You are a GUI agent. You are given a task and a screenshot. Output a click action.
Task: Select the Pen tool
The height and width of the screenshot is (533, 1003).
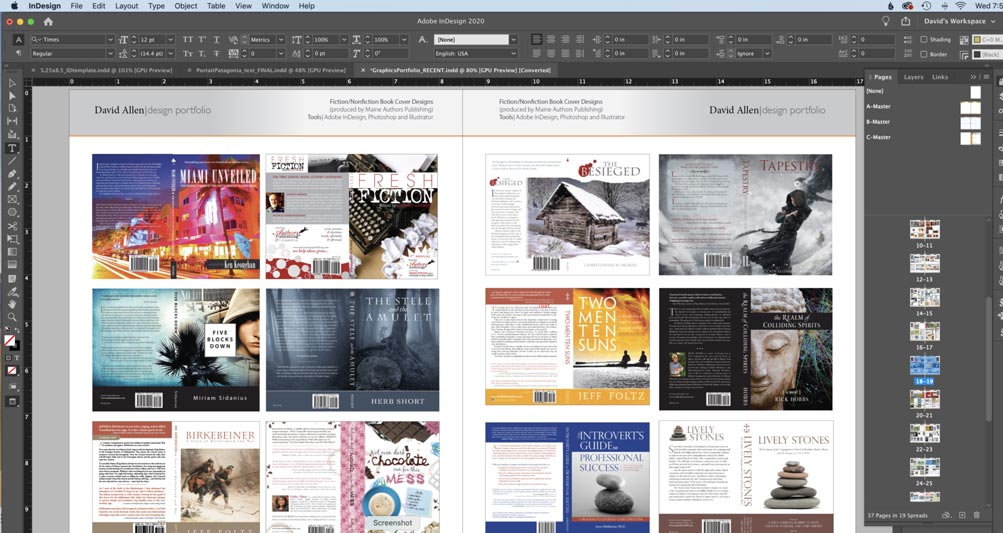pyautogui.click(x=12, y=173)
